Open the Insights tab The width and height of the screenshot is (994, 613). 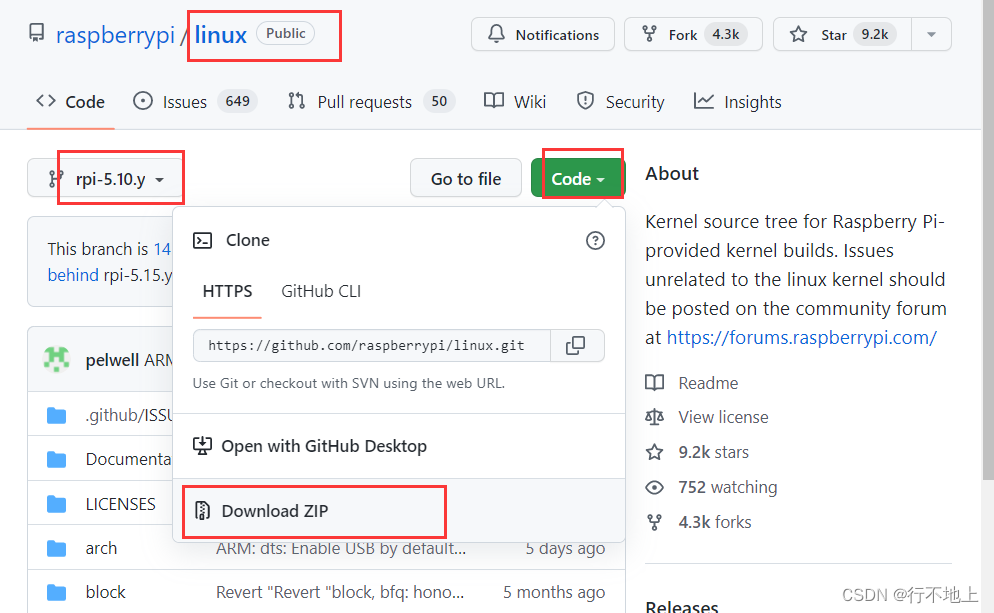pos(737,101)
